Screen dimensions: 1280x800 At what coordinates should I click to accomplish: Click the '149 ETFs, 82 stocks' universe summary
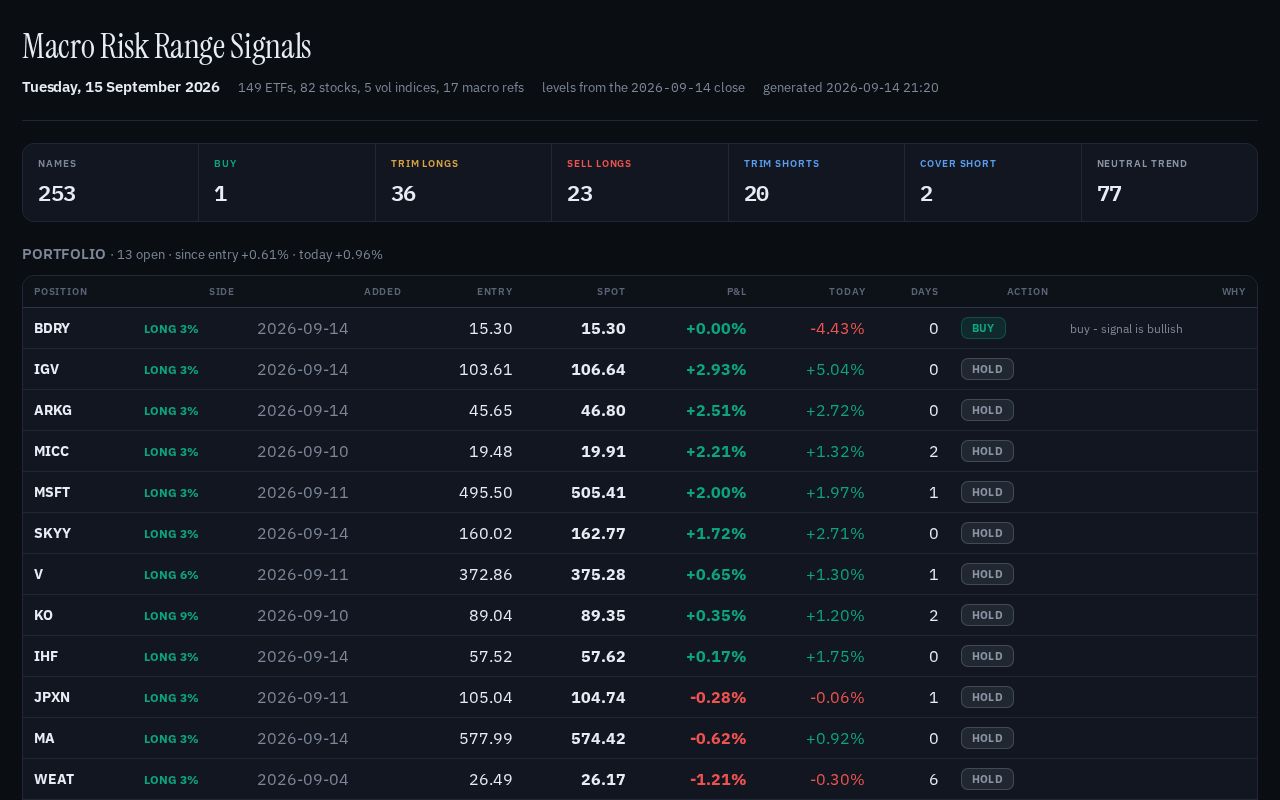click(381, 88)
